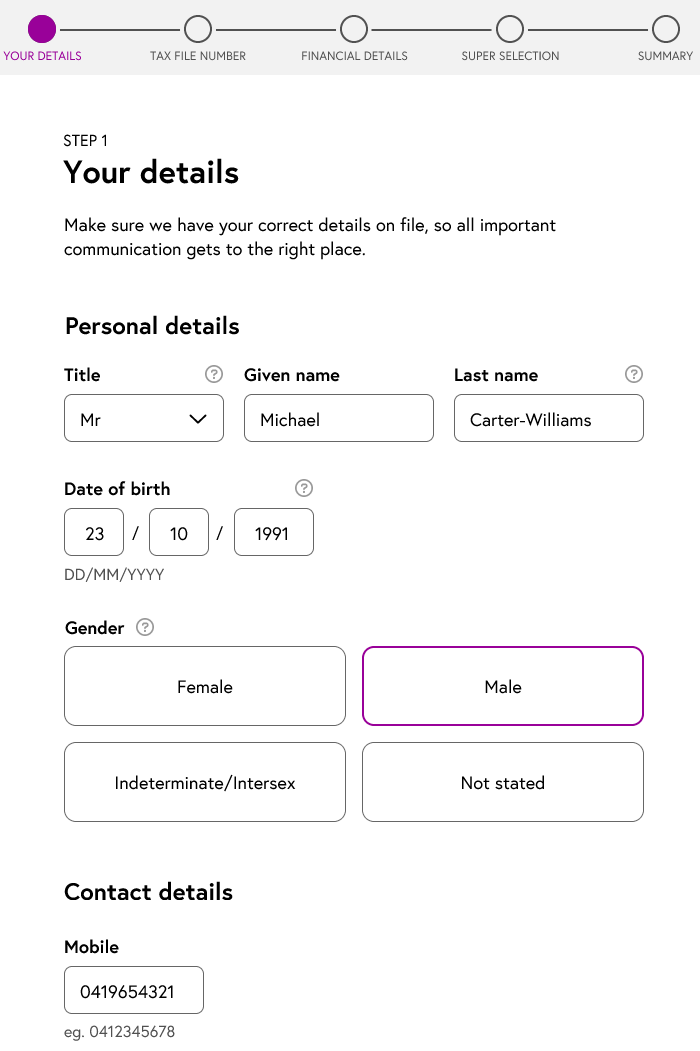Viewport: 700px width, 1051px height.
Task: Focus the Last name field Carter-Williams
Action: click(548, 418)
